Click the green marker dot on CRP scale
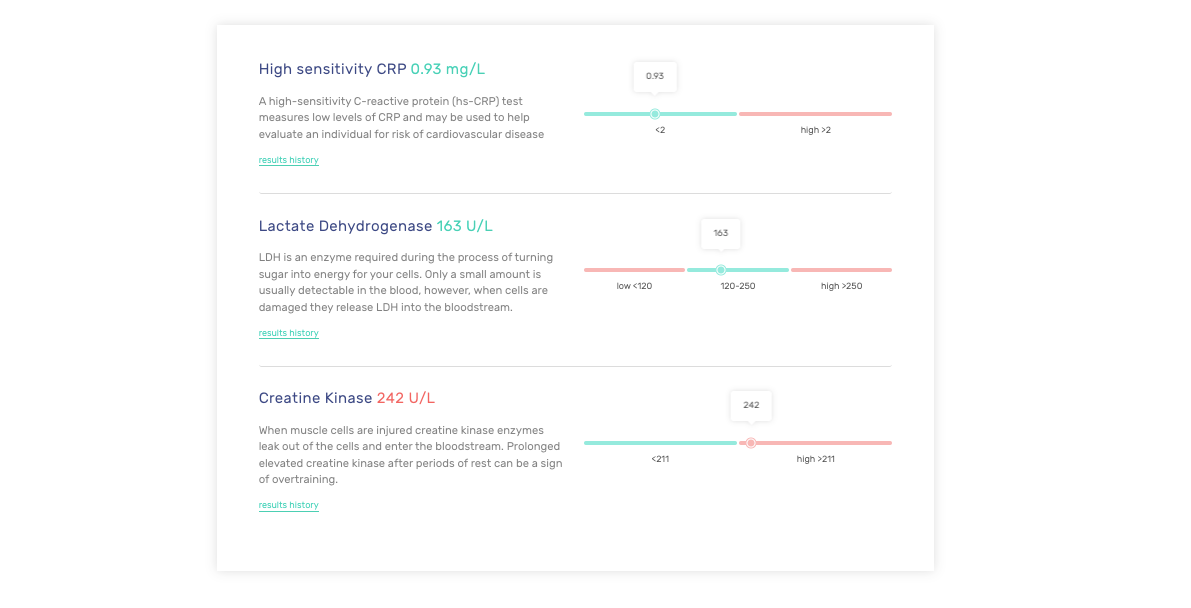This screenshot has height=608, width=1191. click(655, 114)
